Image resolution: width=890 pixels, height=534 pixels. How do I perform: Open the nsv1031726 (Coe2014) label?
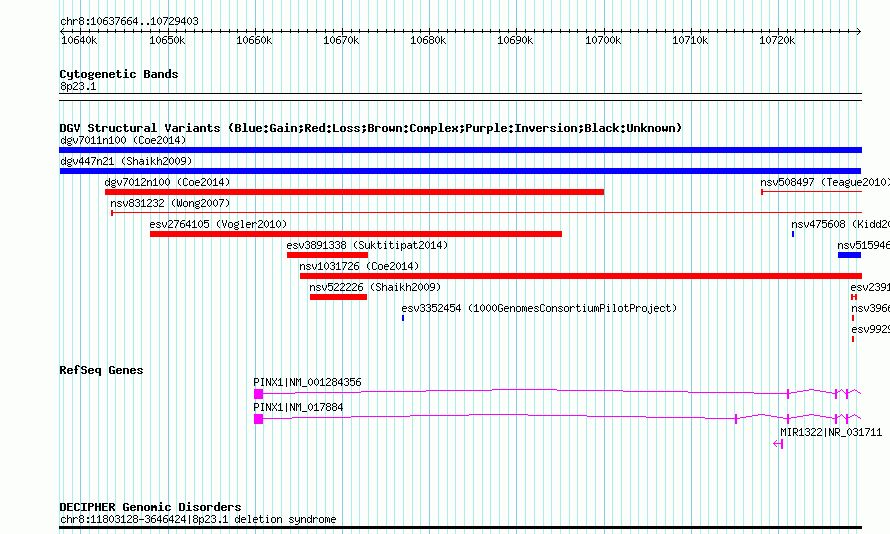pyautogui.click(x=359, y=266)
